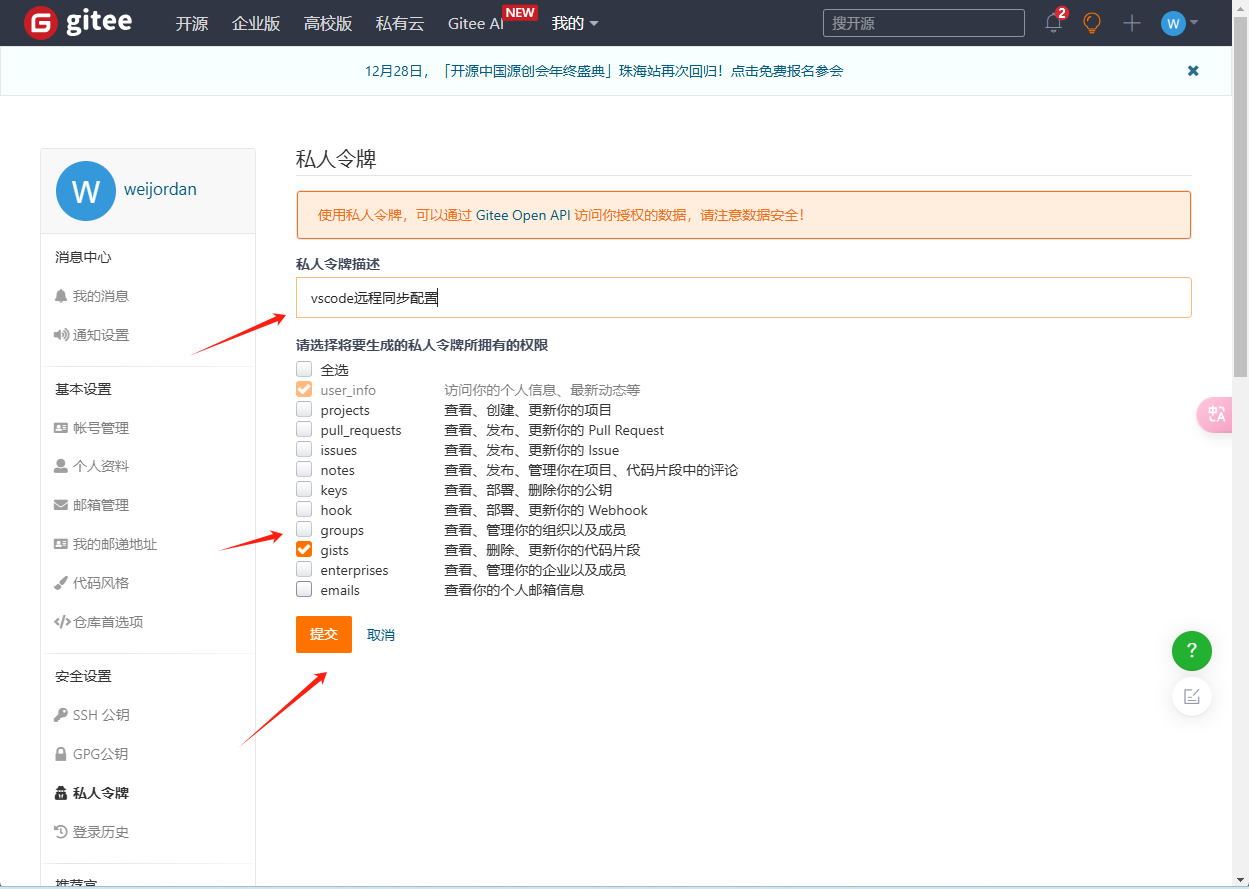This screenshot has width=1249, height=889.
Task: Click the 基本设置 sidebar section heading
Action: click(x=83, y=389)
